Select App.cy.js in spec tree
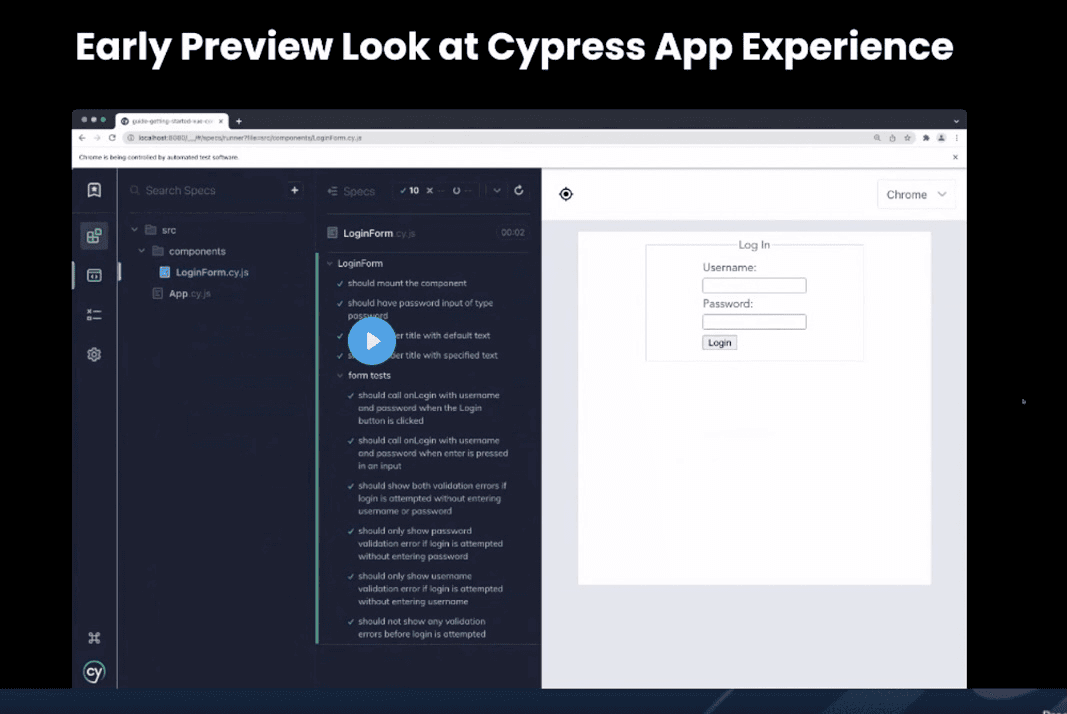 [x=182, y=293]
